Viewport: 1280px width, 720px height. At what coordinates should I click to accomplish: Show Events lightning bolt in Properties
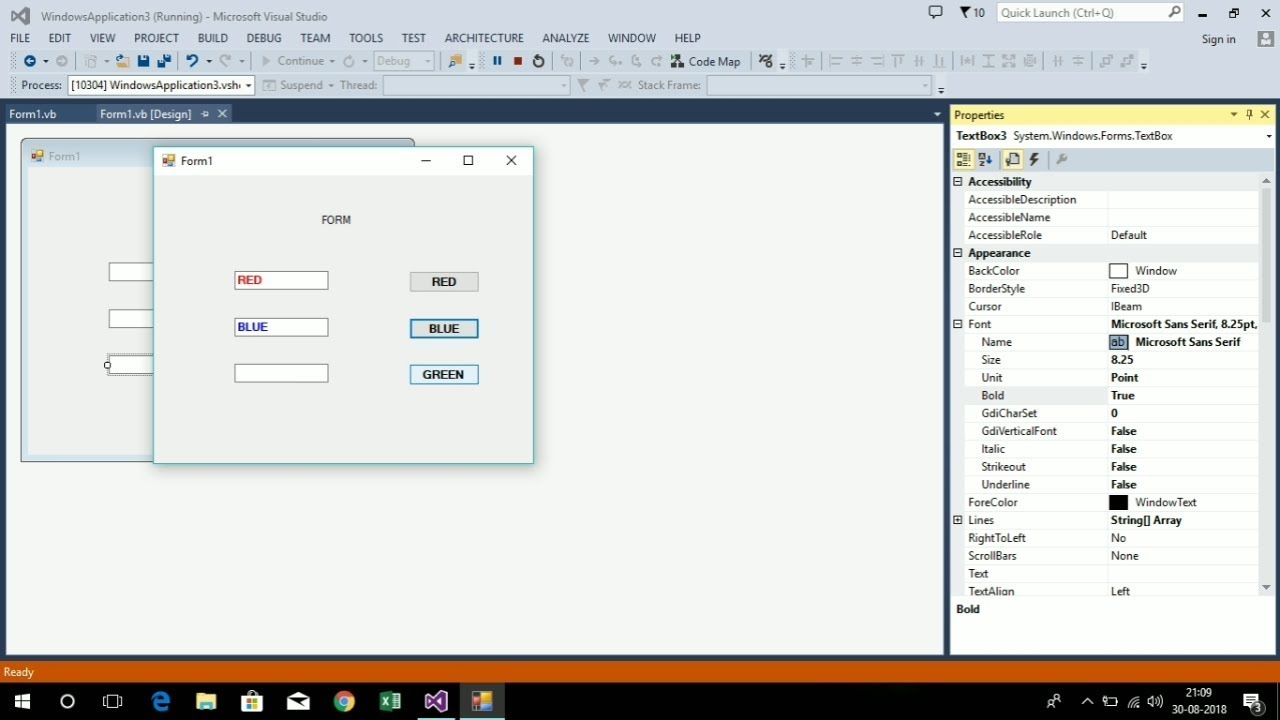click(x=1034, y=159)
